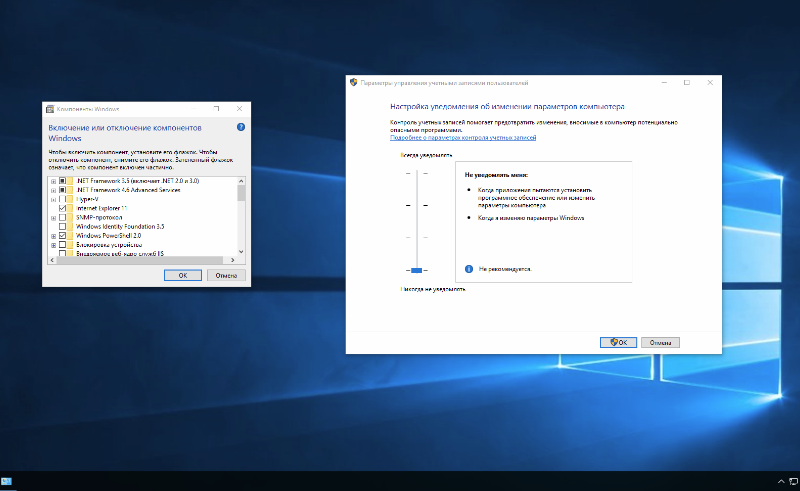Click the system tray icon at the far right of the taskbar

pyautogui.click(x=794, y=481)
